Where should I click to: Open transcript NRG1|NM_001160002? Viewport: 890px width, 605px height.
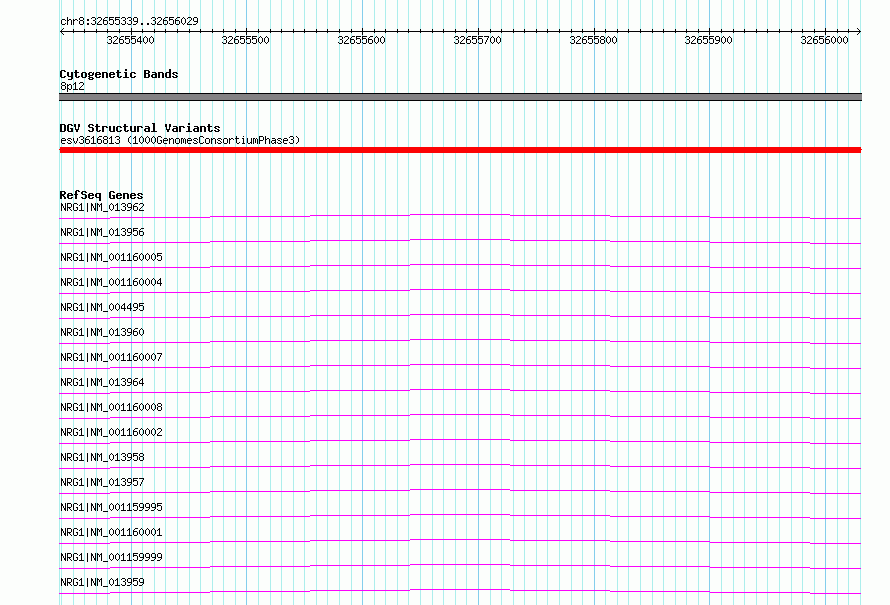click(111, 432)
